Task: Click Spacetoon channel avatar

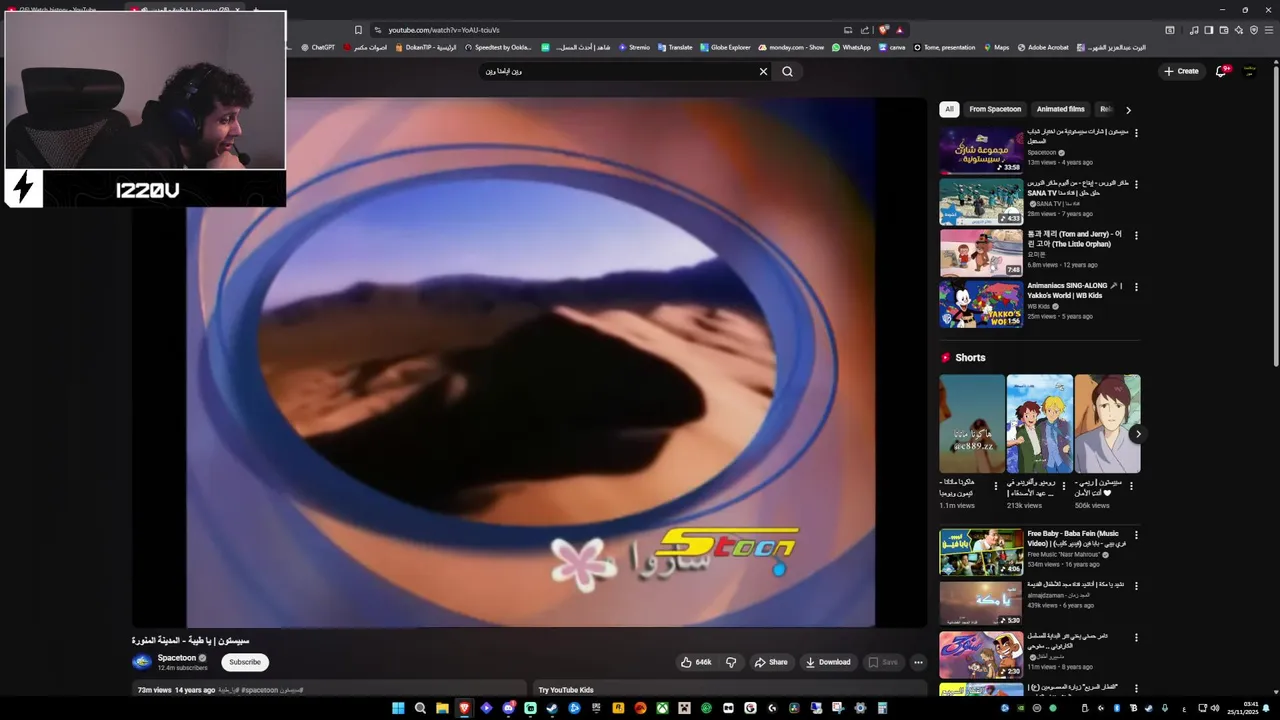Action: (142, 662)
